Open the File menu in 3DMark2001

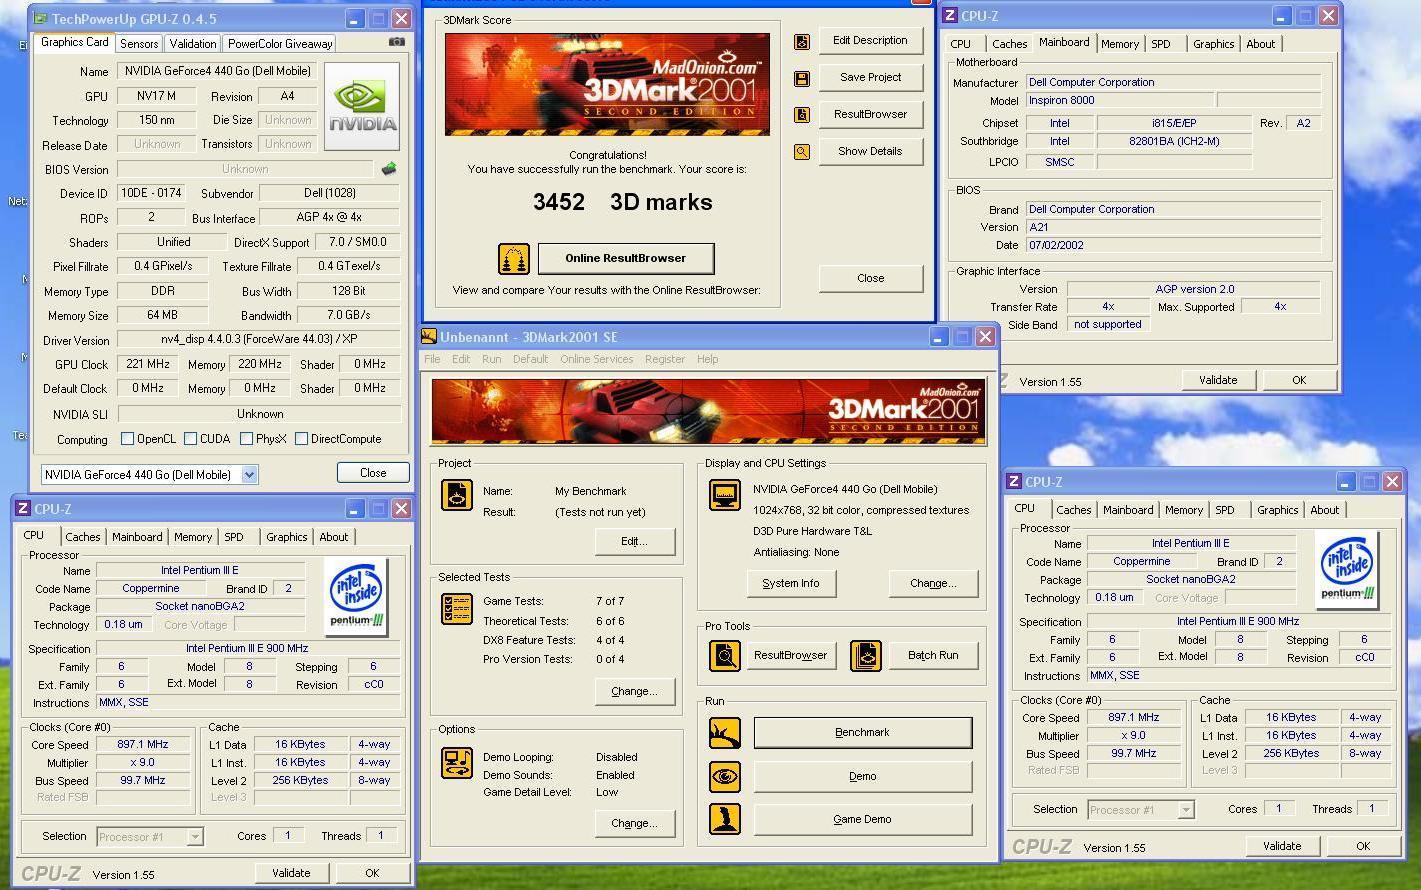coord(432,359)
